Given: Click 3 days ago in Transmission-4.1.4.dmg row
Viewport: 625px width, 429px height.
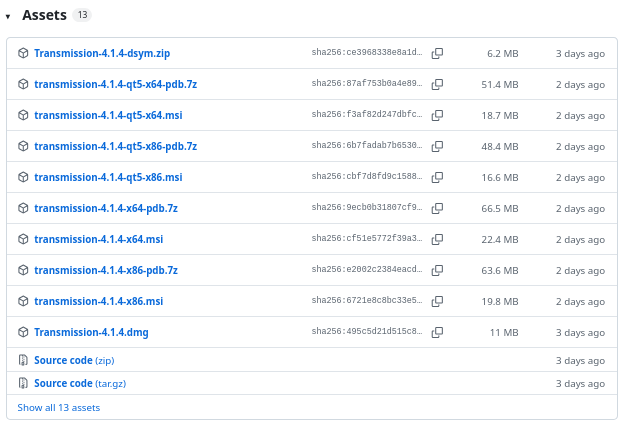Looking at the screenshot, I should [x=580, y=333].
